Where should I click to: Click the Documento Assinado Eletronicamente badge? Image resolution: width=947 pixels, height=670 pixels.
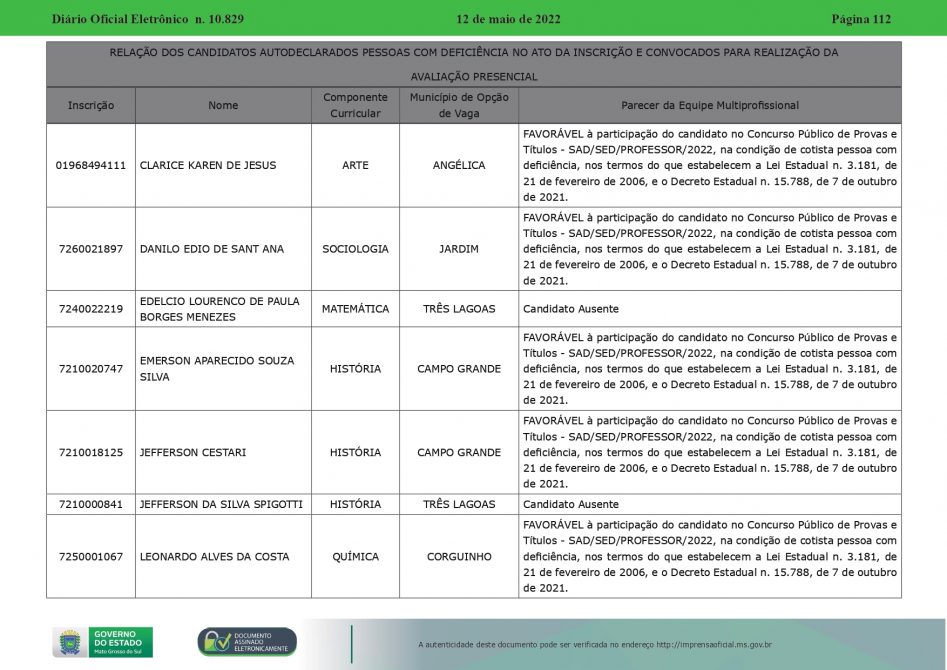(247, 642)
